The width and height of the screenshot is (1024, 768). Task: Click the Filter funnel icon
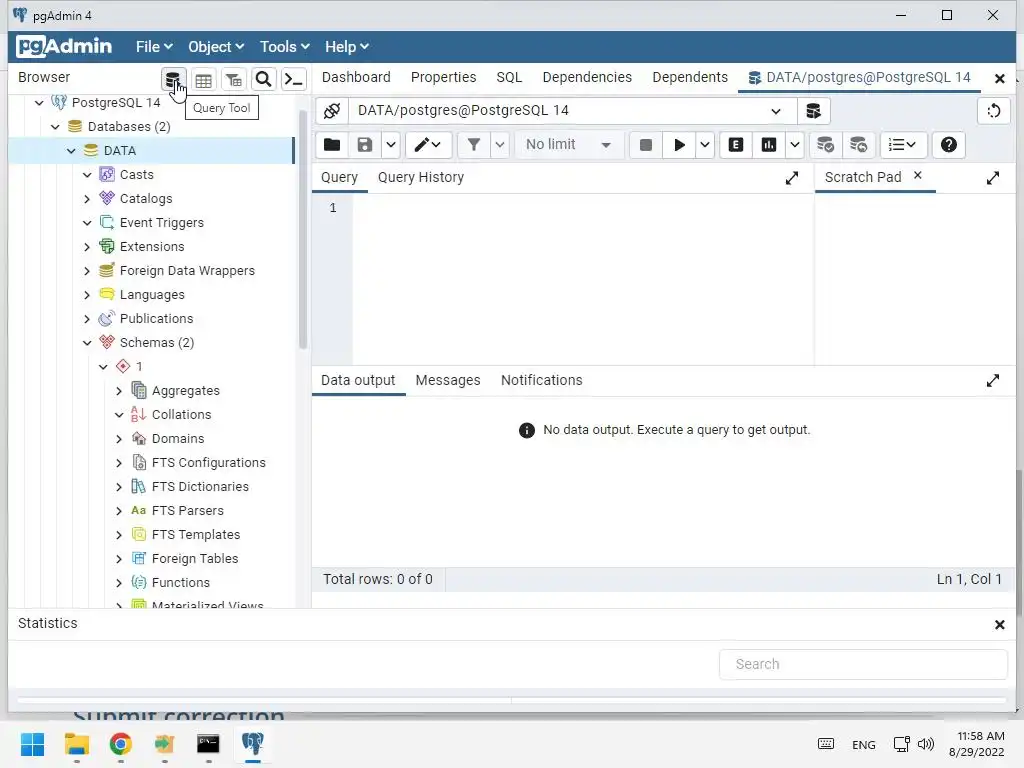pos(474,145)
